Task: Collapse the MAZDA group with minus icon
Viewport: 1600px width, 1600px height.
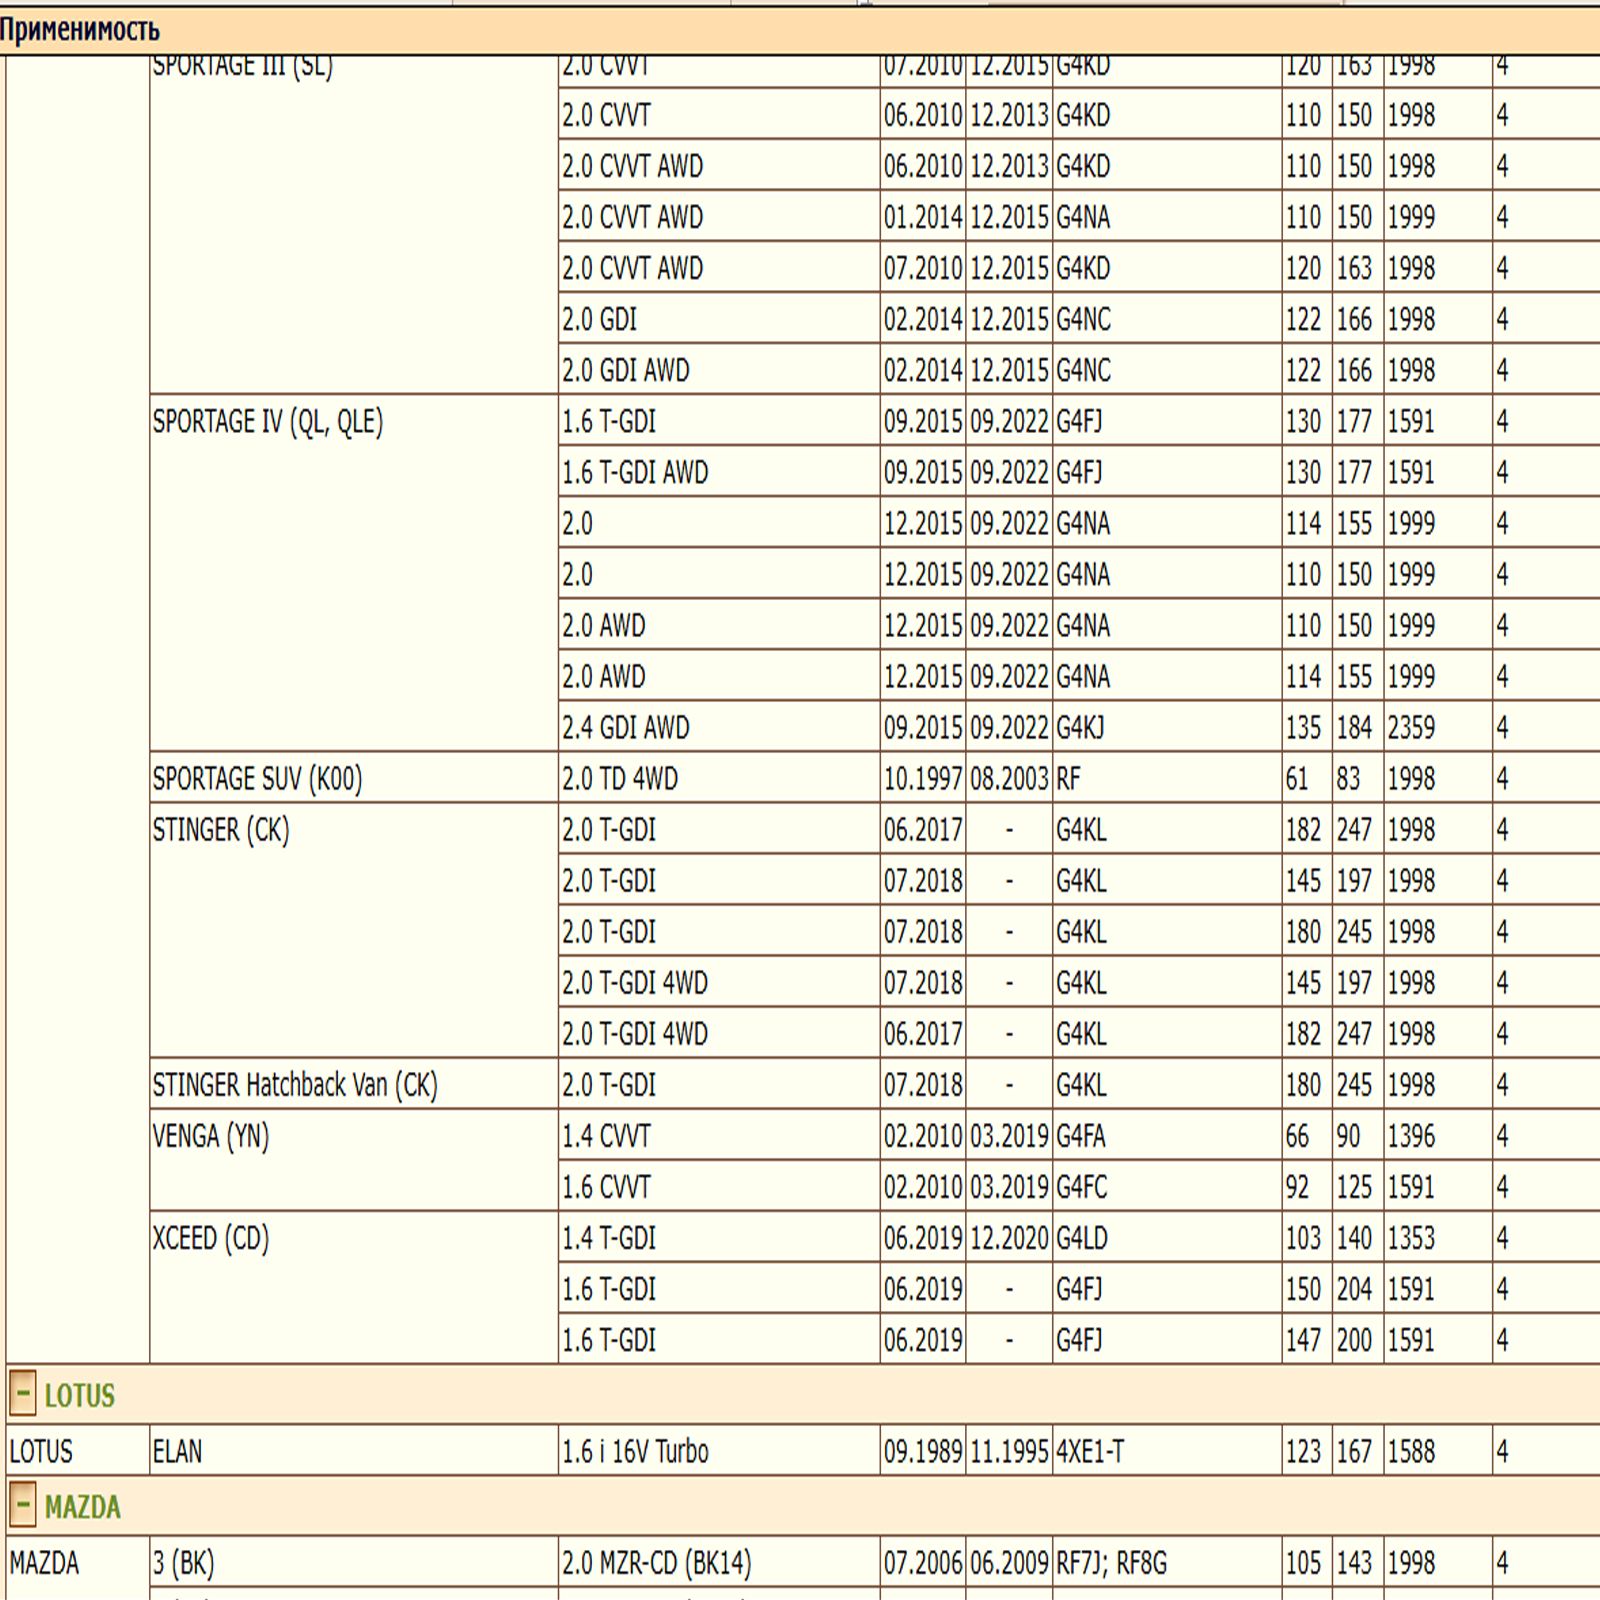Action: pyautogui.click(x=24, y=1506)
